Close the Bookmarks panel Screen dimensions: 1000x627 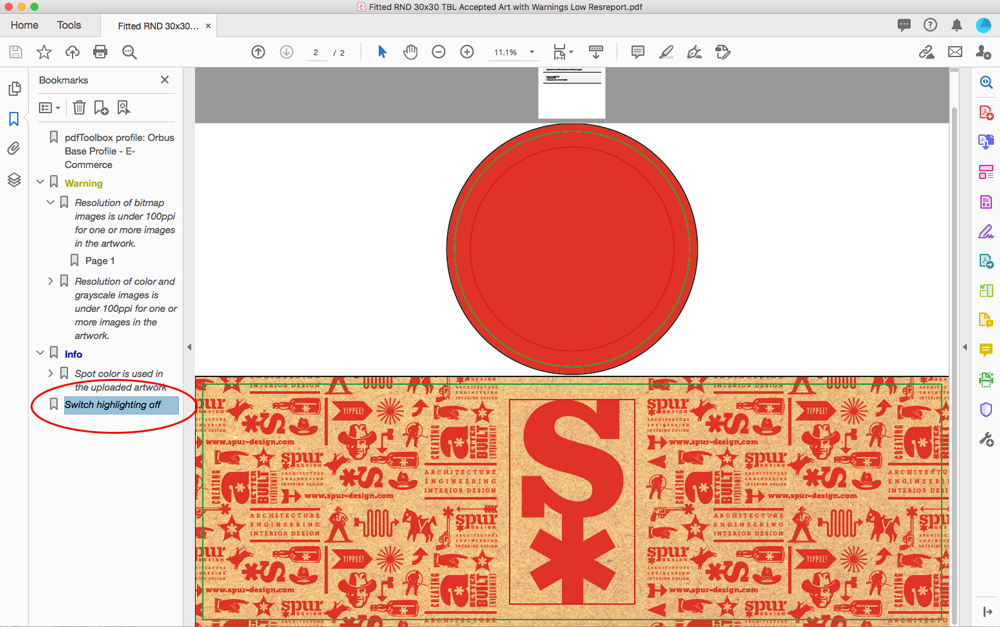[165, 80]
